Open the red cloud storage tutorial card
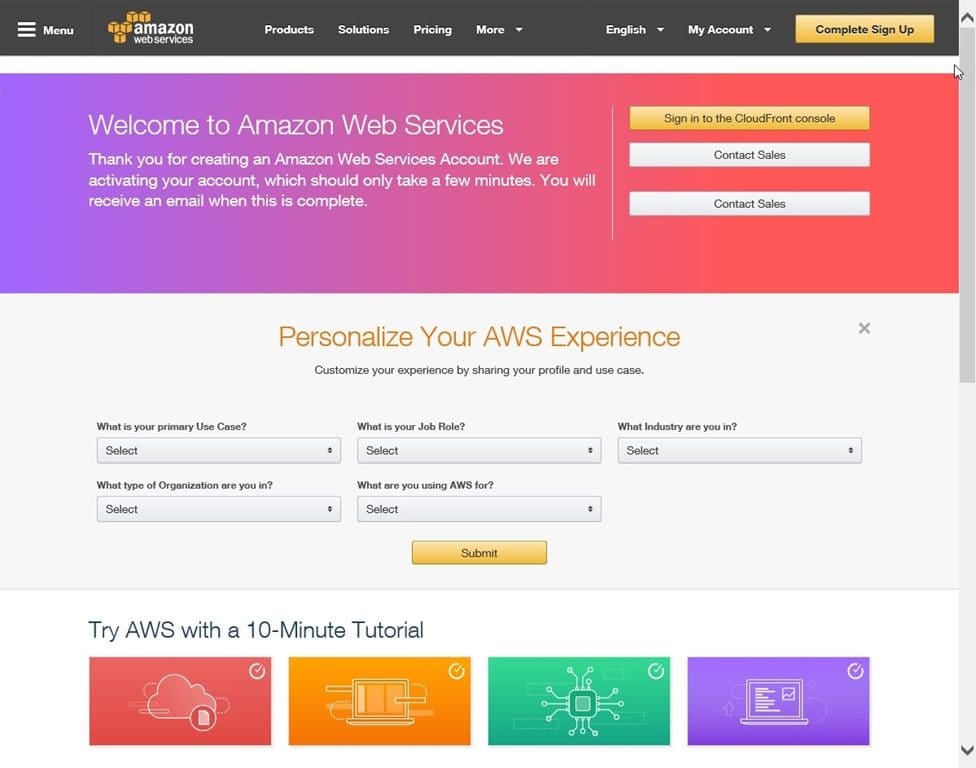Image resolution: width=976 pixels, height=768 pixels. coord(180,701)
